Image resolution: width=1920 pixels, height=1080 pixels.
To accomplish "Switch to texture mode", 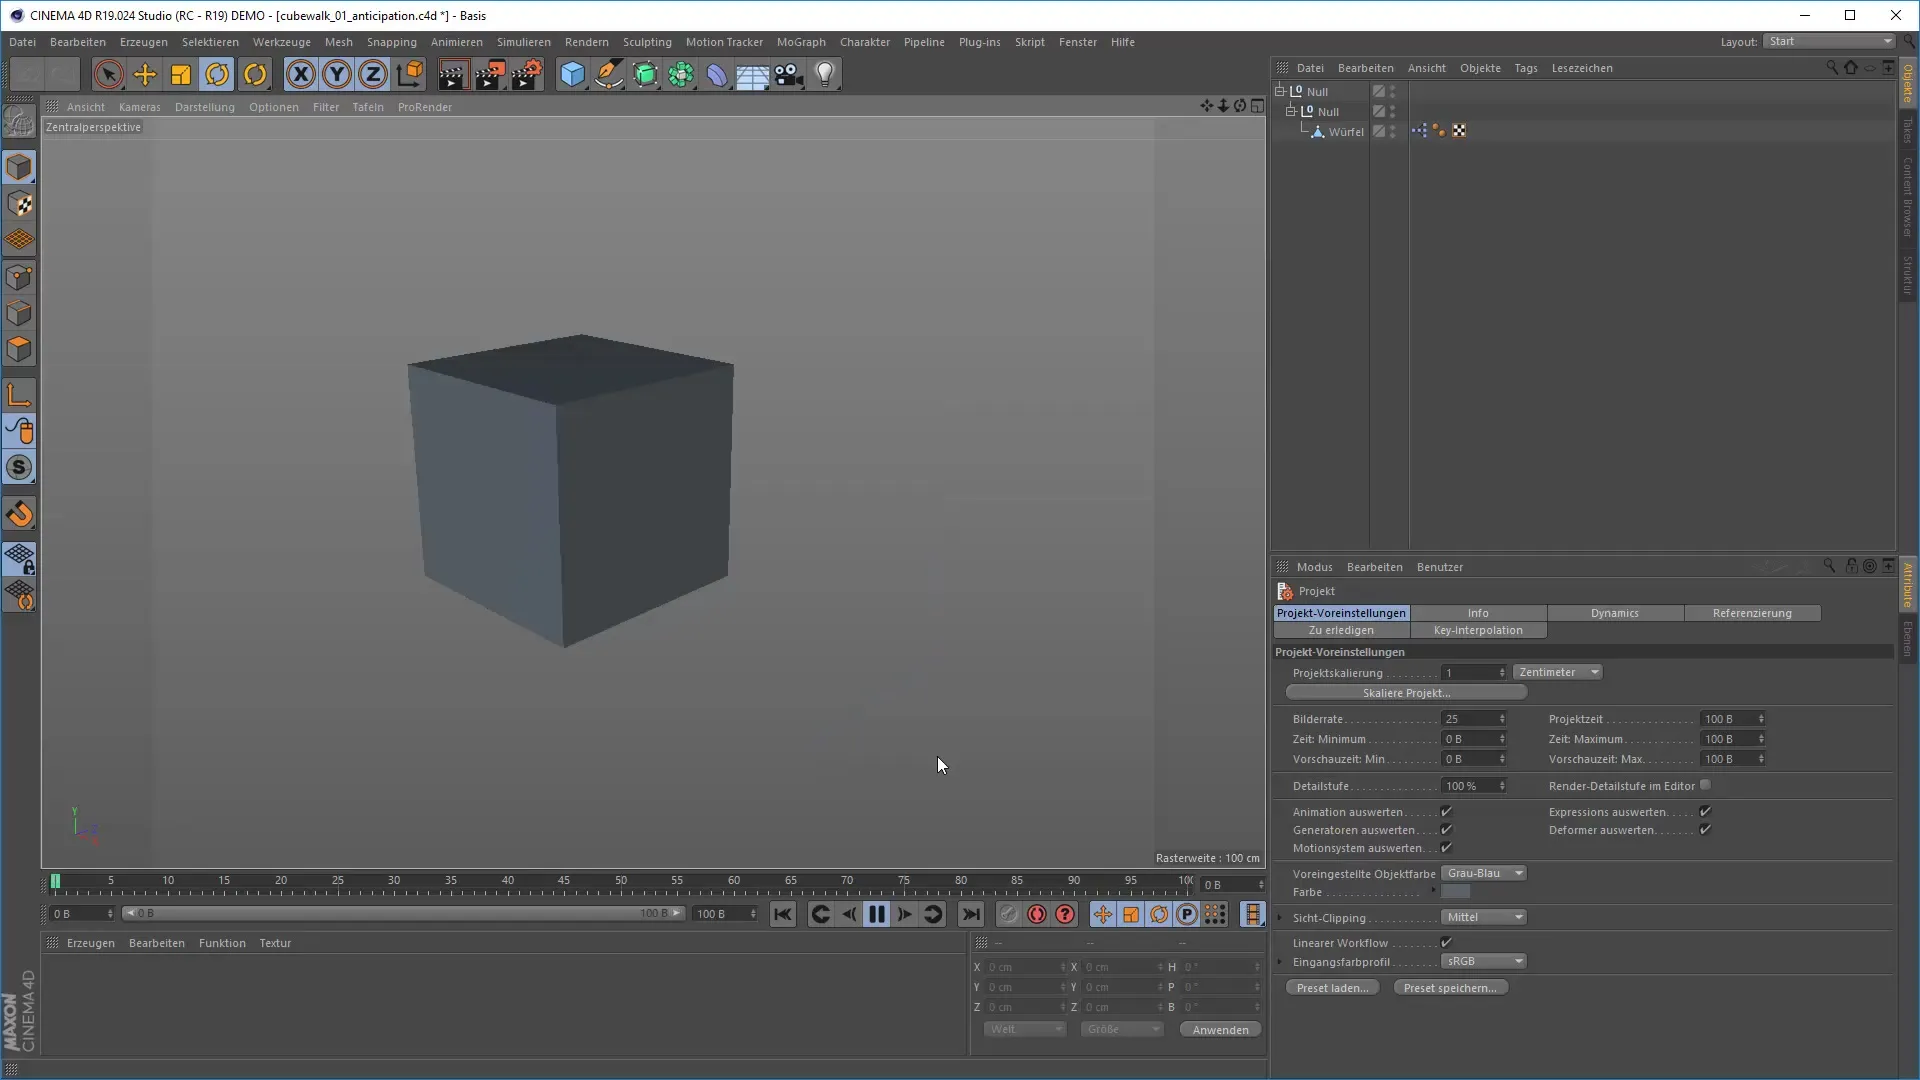I will 19,204.
